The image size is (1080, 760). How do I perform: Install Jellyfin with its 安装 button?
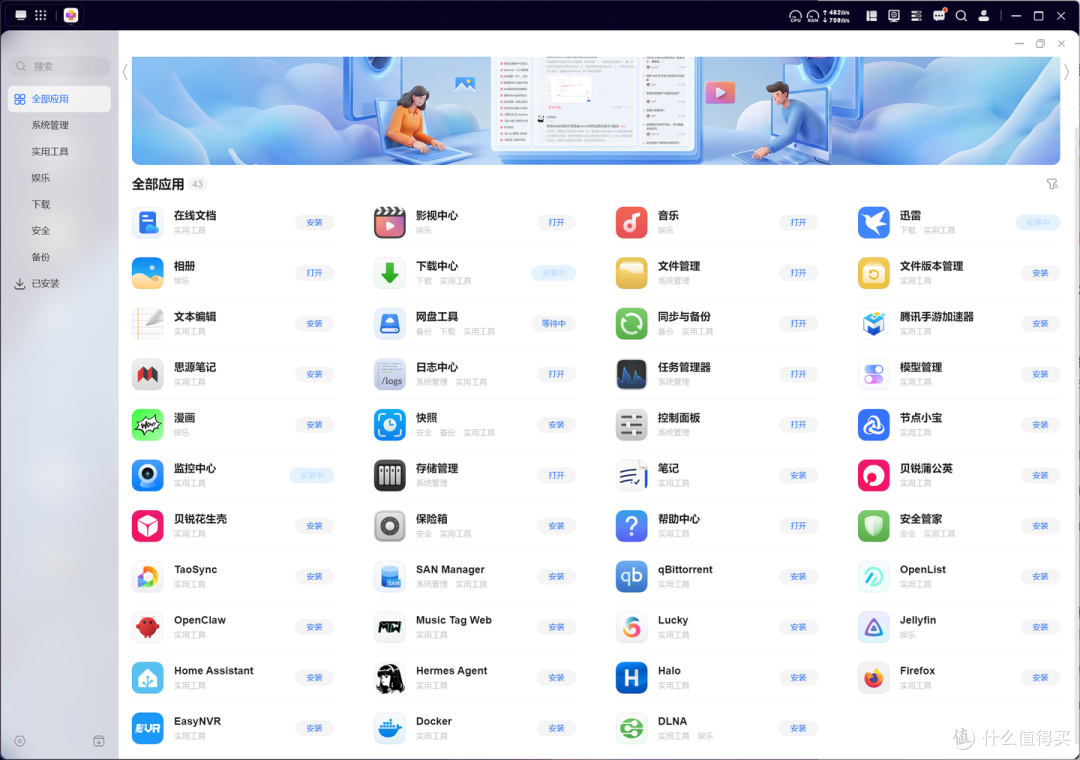(x=1040, y=627)
